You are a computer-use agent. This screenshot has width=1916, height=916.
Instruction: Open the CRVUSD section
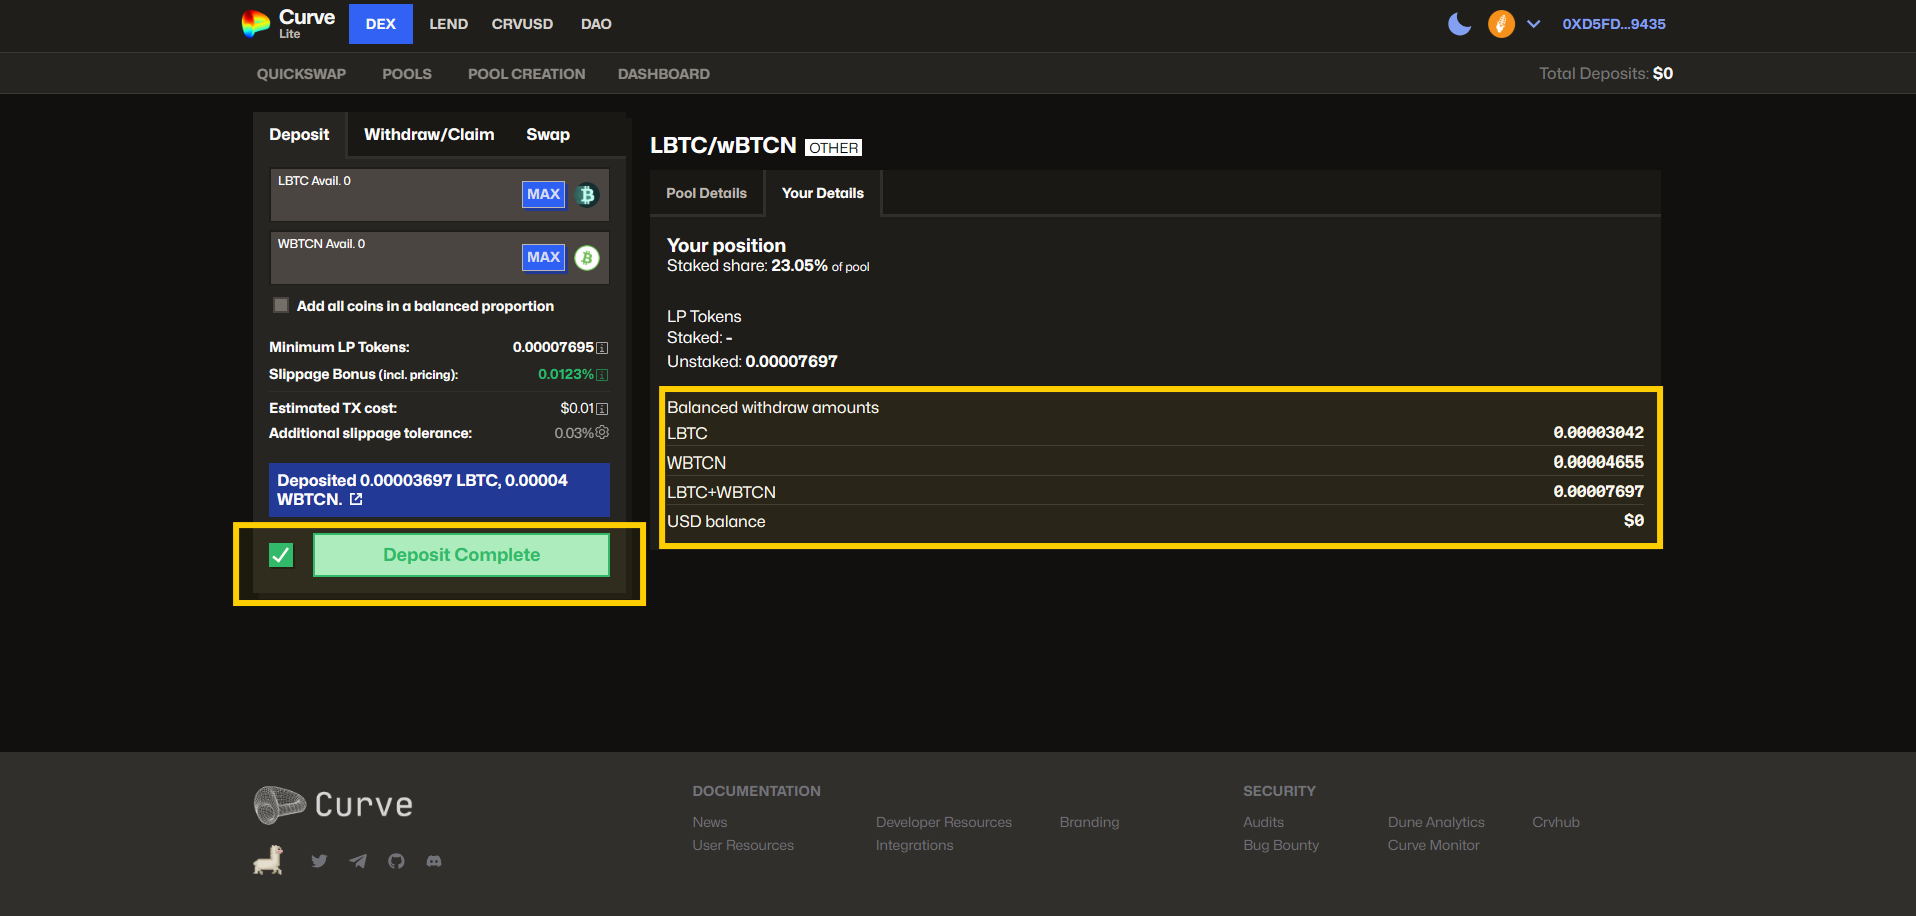click(x=522, y=24)
